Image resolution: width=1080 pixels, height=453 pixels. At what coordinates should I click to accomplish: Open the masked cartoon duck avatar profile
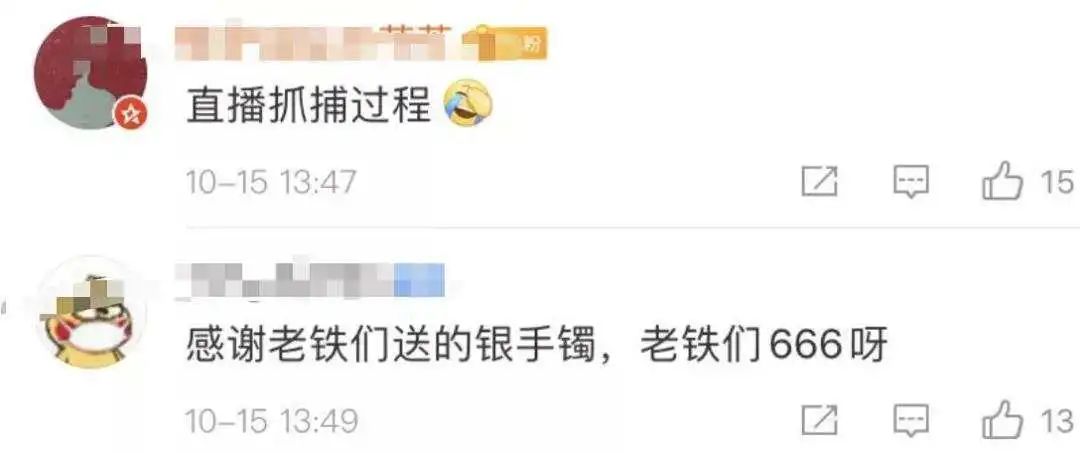90,313
